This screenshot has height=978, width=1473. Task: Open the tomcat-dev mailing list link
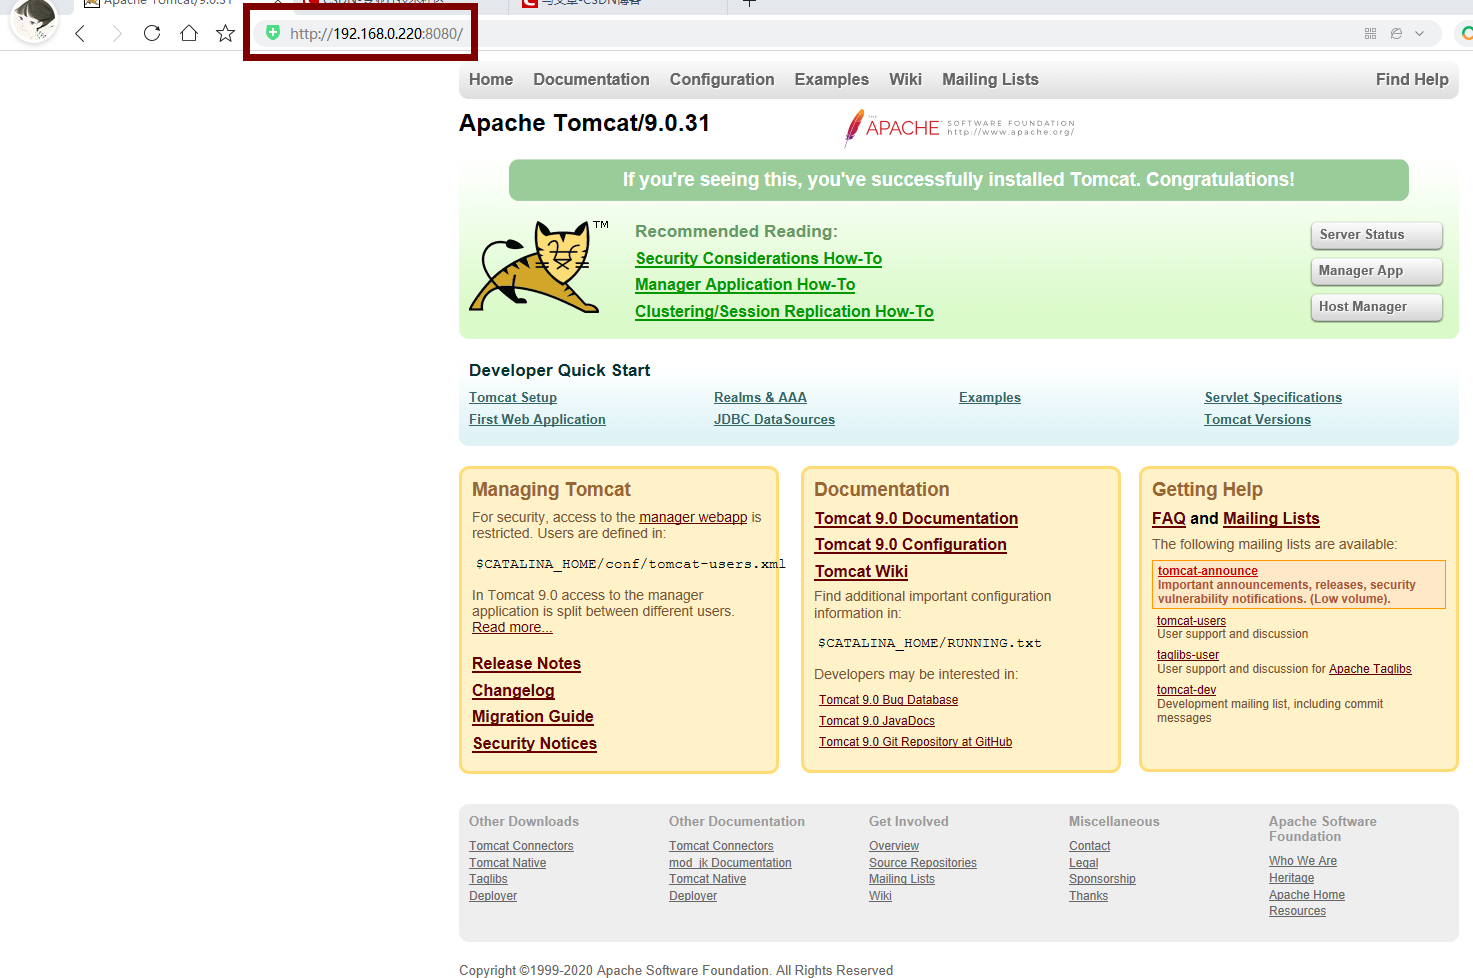pyautogui.click(x=1186, y=690)
